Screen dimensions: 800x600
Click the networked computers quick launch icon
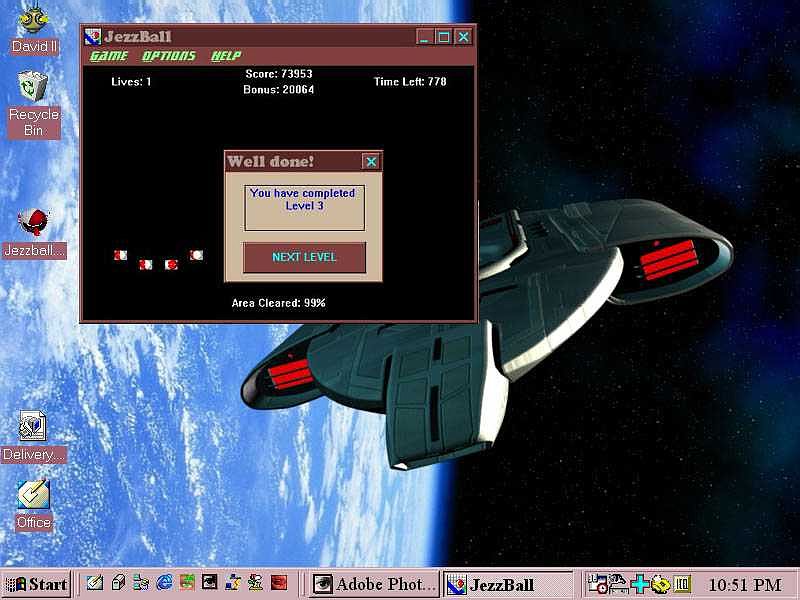tap(141, 583)
